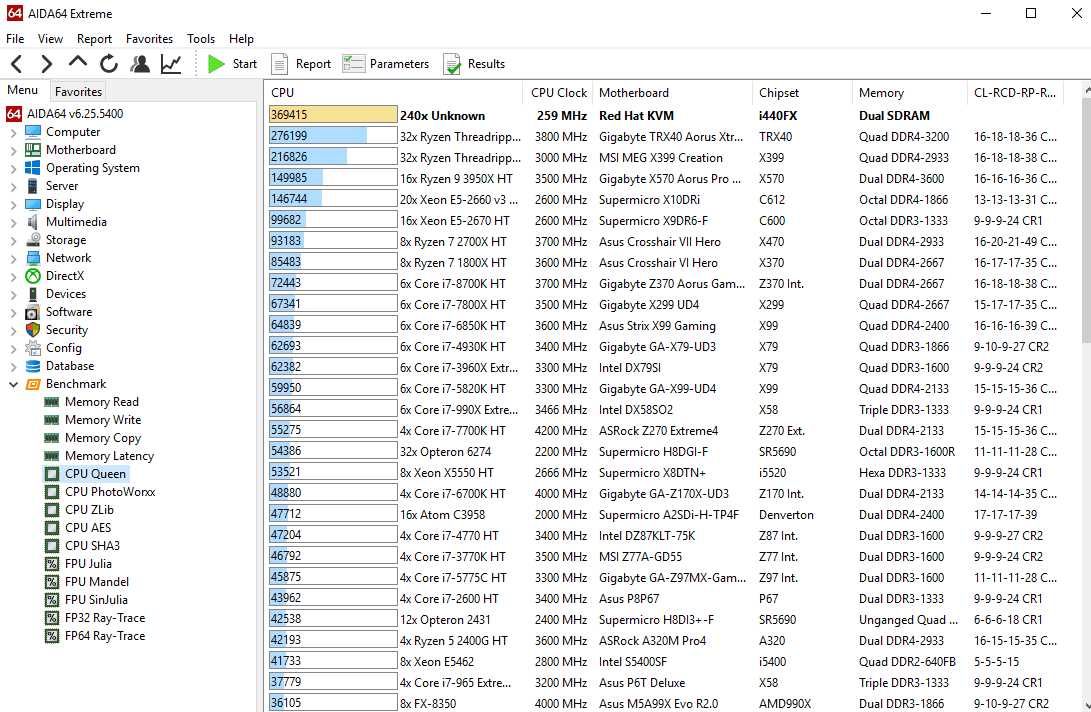1091x712 pixels.
Task: Click the AIDA64 v6.25.5400 root icon
Action: pyautogui.click(x=13, y=113)
